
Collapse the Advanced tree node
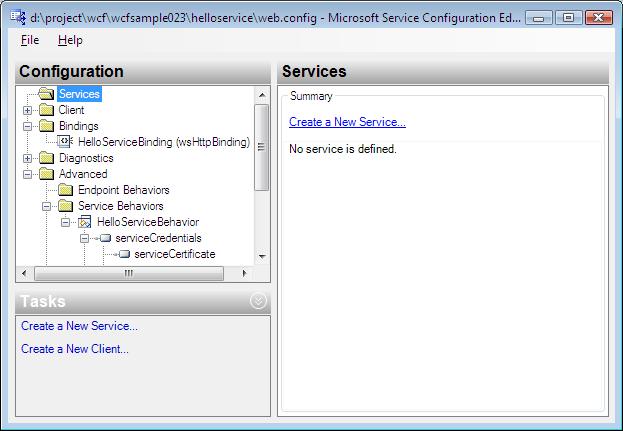tap(27, 174)
